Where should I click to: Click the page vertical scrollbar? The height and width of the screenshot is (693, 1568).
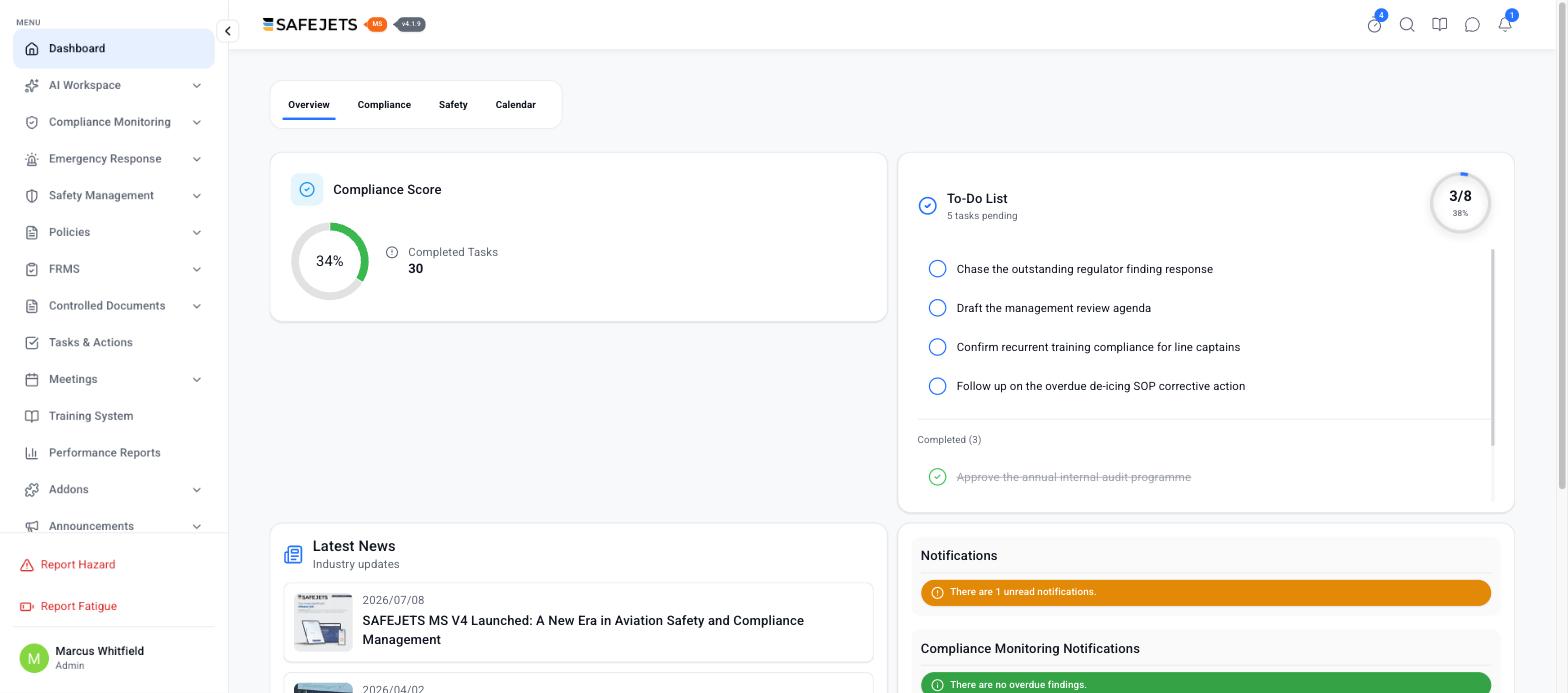click(x=1562, y=245)
